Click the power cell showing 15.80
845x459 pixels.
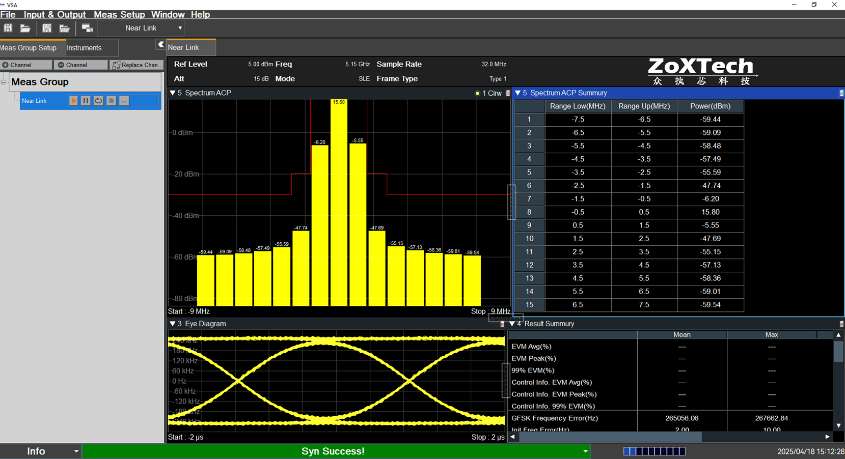click(710, 212)
